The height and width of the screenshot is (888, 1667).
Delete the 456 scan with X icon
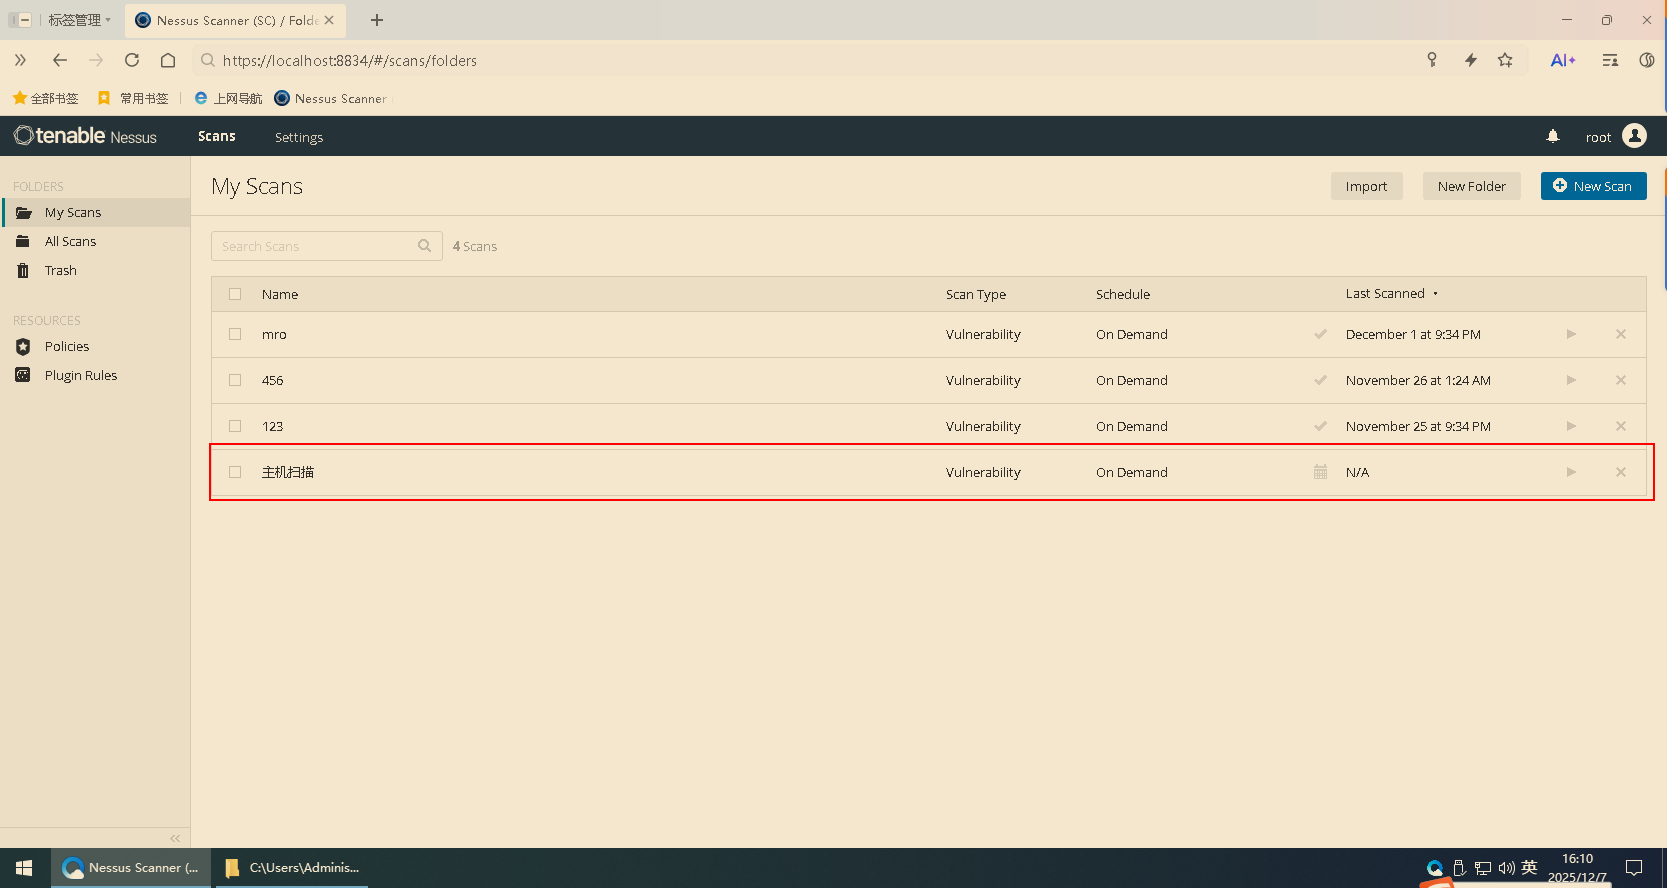click(1621, 380)
